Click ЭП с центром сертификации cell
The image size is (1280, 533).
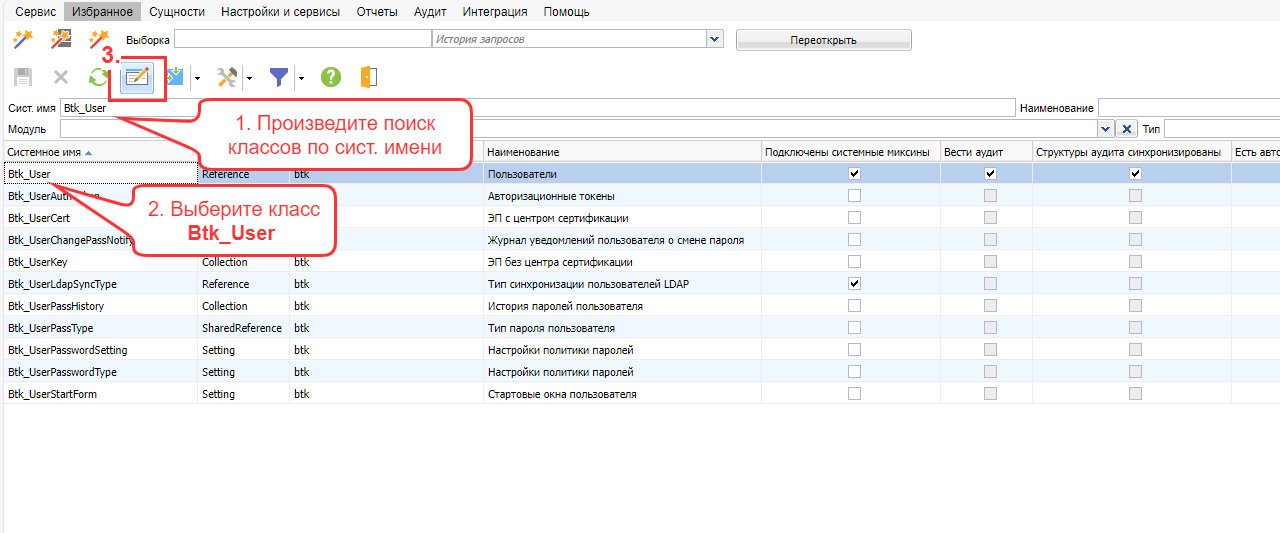[x=622, y=218]
